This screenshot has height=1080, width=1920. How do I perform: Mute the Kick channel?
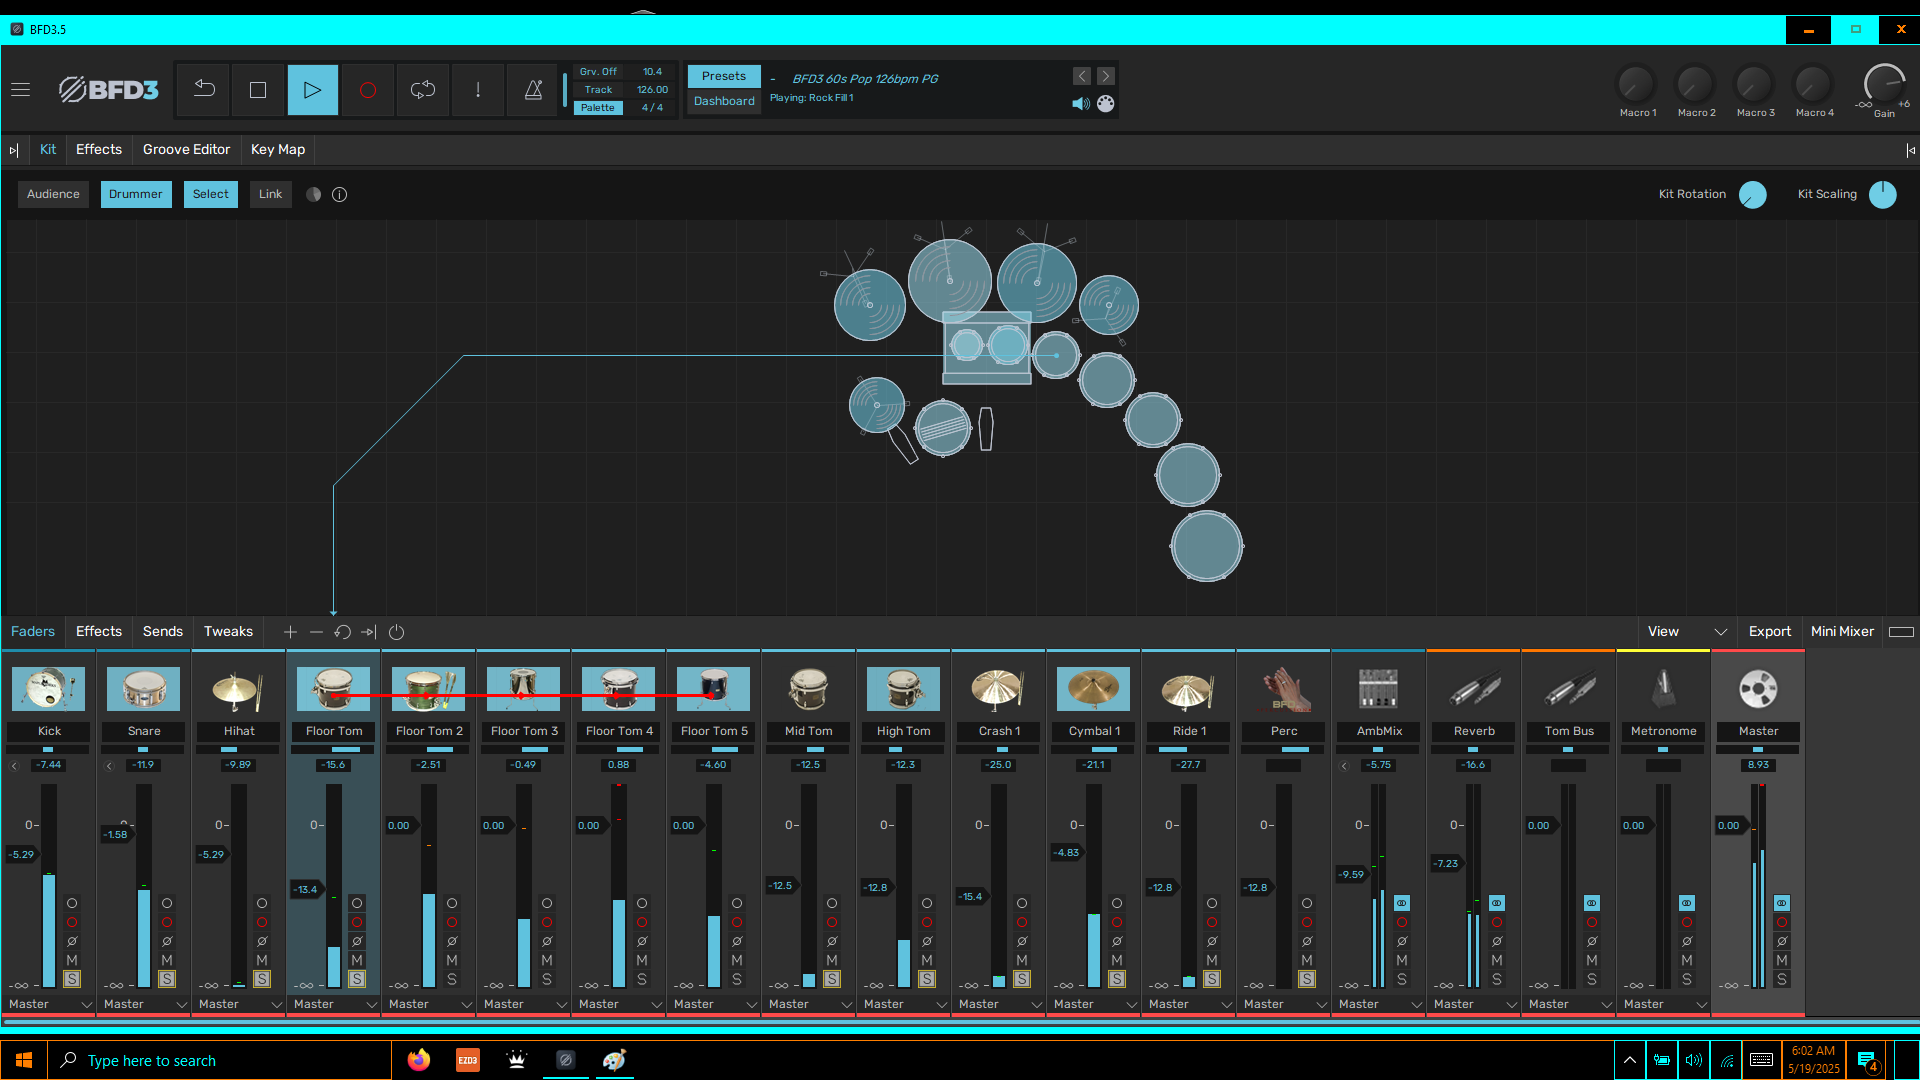72,960
